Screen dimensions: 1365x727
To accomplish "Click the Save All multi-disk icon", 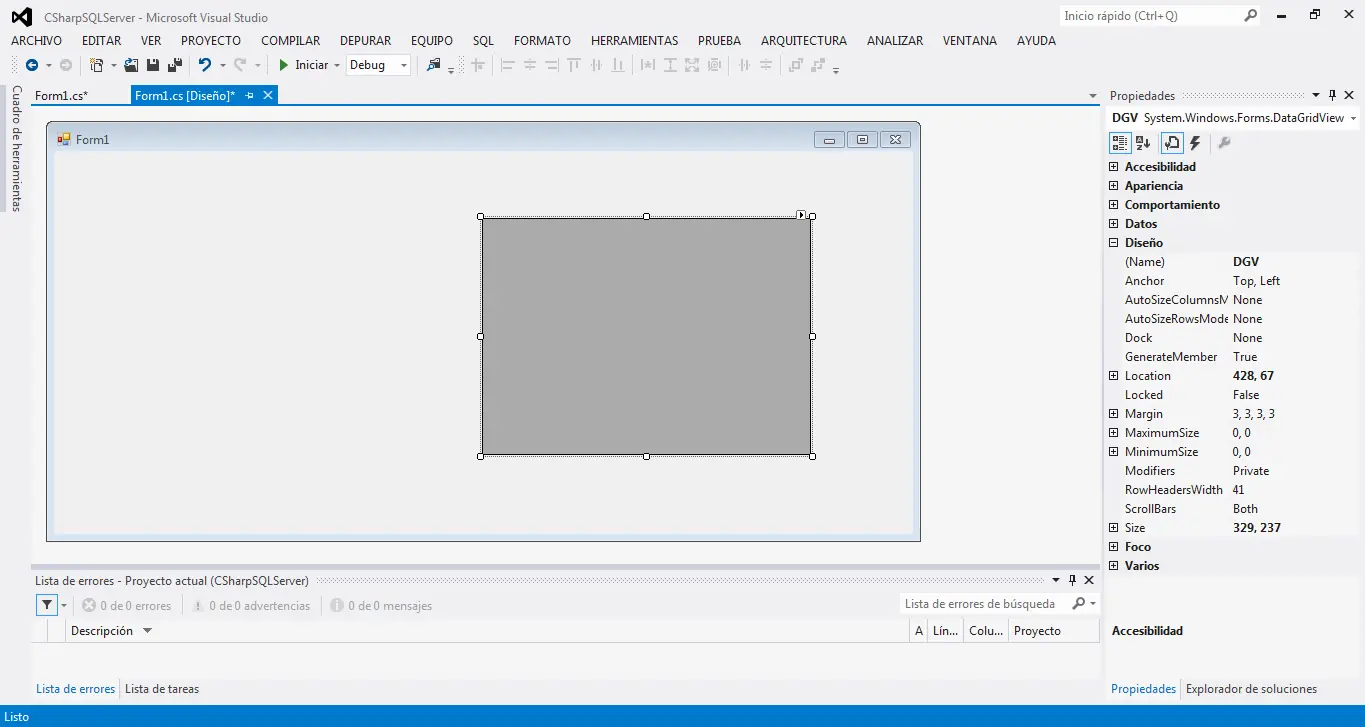I will [175, 65].
